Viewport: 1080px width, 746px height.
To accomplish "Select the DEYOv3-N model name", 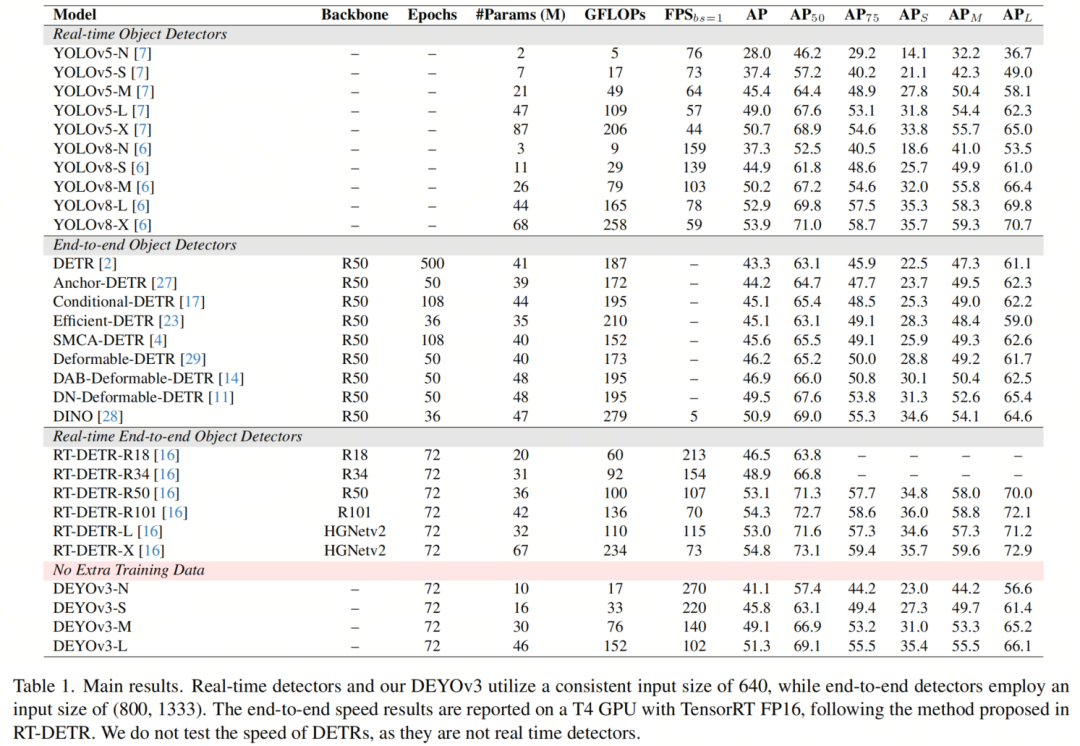I will [91, 589].
